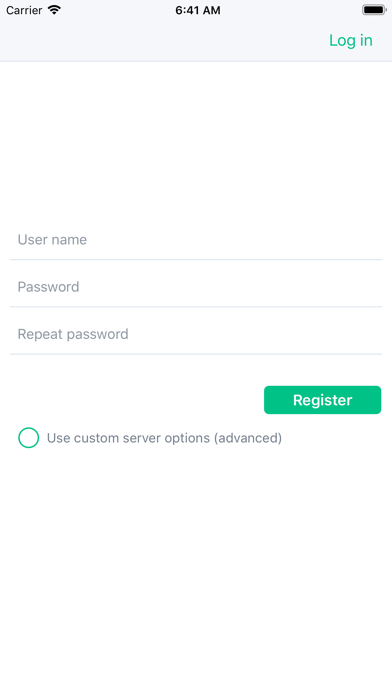Screen dimensions: 392x696
Task: Click the 'Use custom server options' label
Action: [164, 438]
